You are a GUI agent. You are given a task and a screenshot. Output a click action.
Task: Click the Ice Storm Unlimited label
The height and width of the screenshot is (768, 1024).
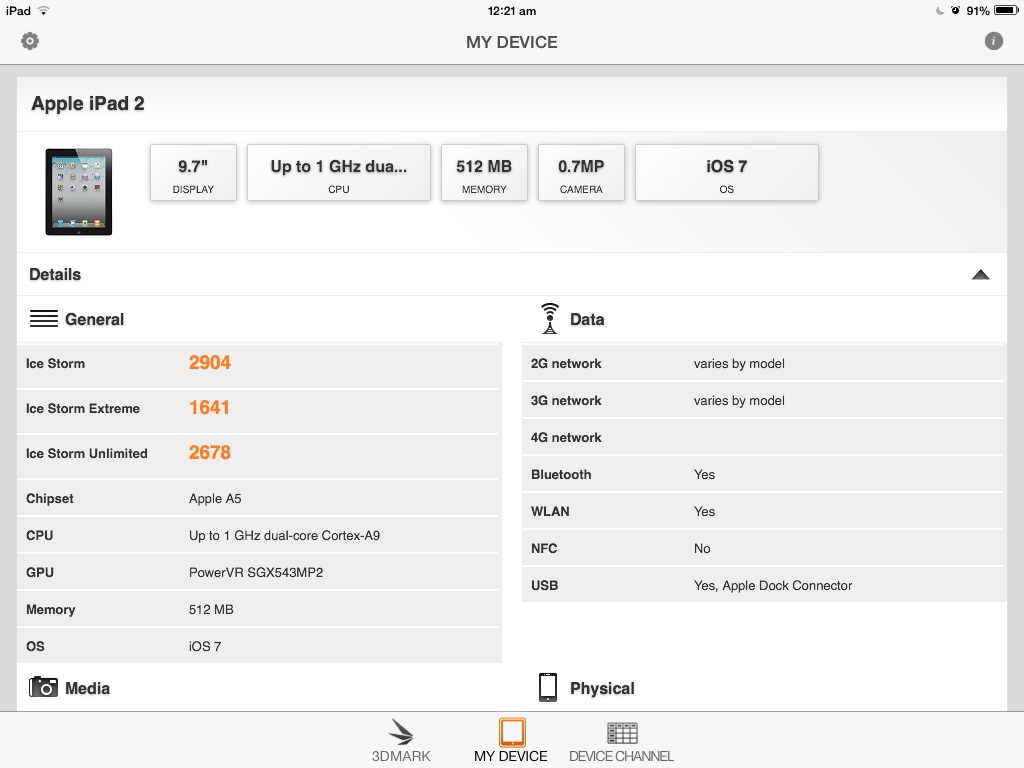pyautogui.click(x=87, y=453)
